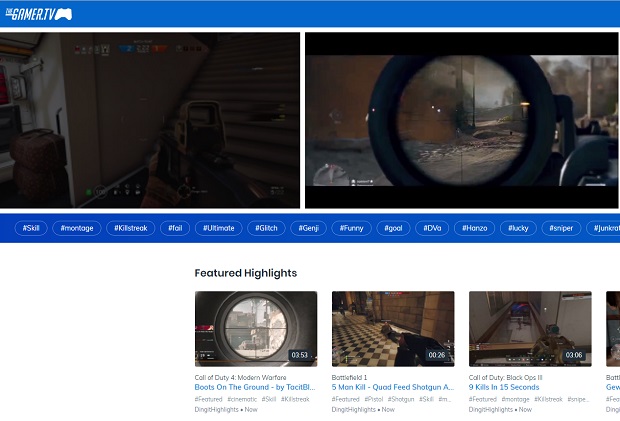Choose the #Ultimate tag

click(219, 228)
